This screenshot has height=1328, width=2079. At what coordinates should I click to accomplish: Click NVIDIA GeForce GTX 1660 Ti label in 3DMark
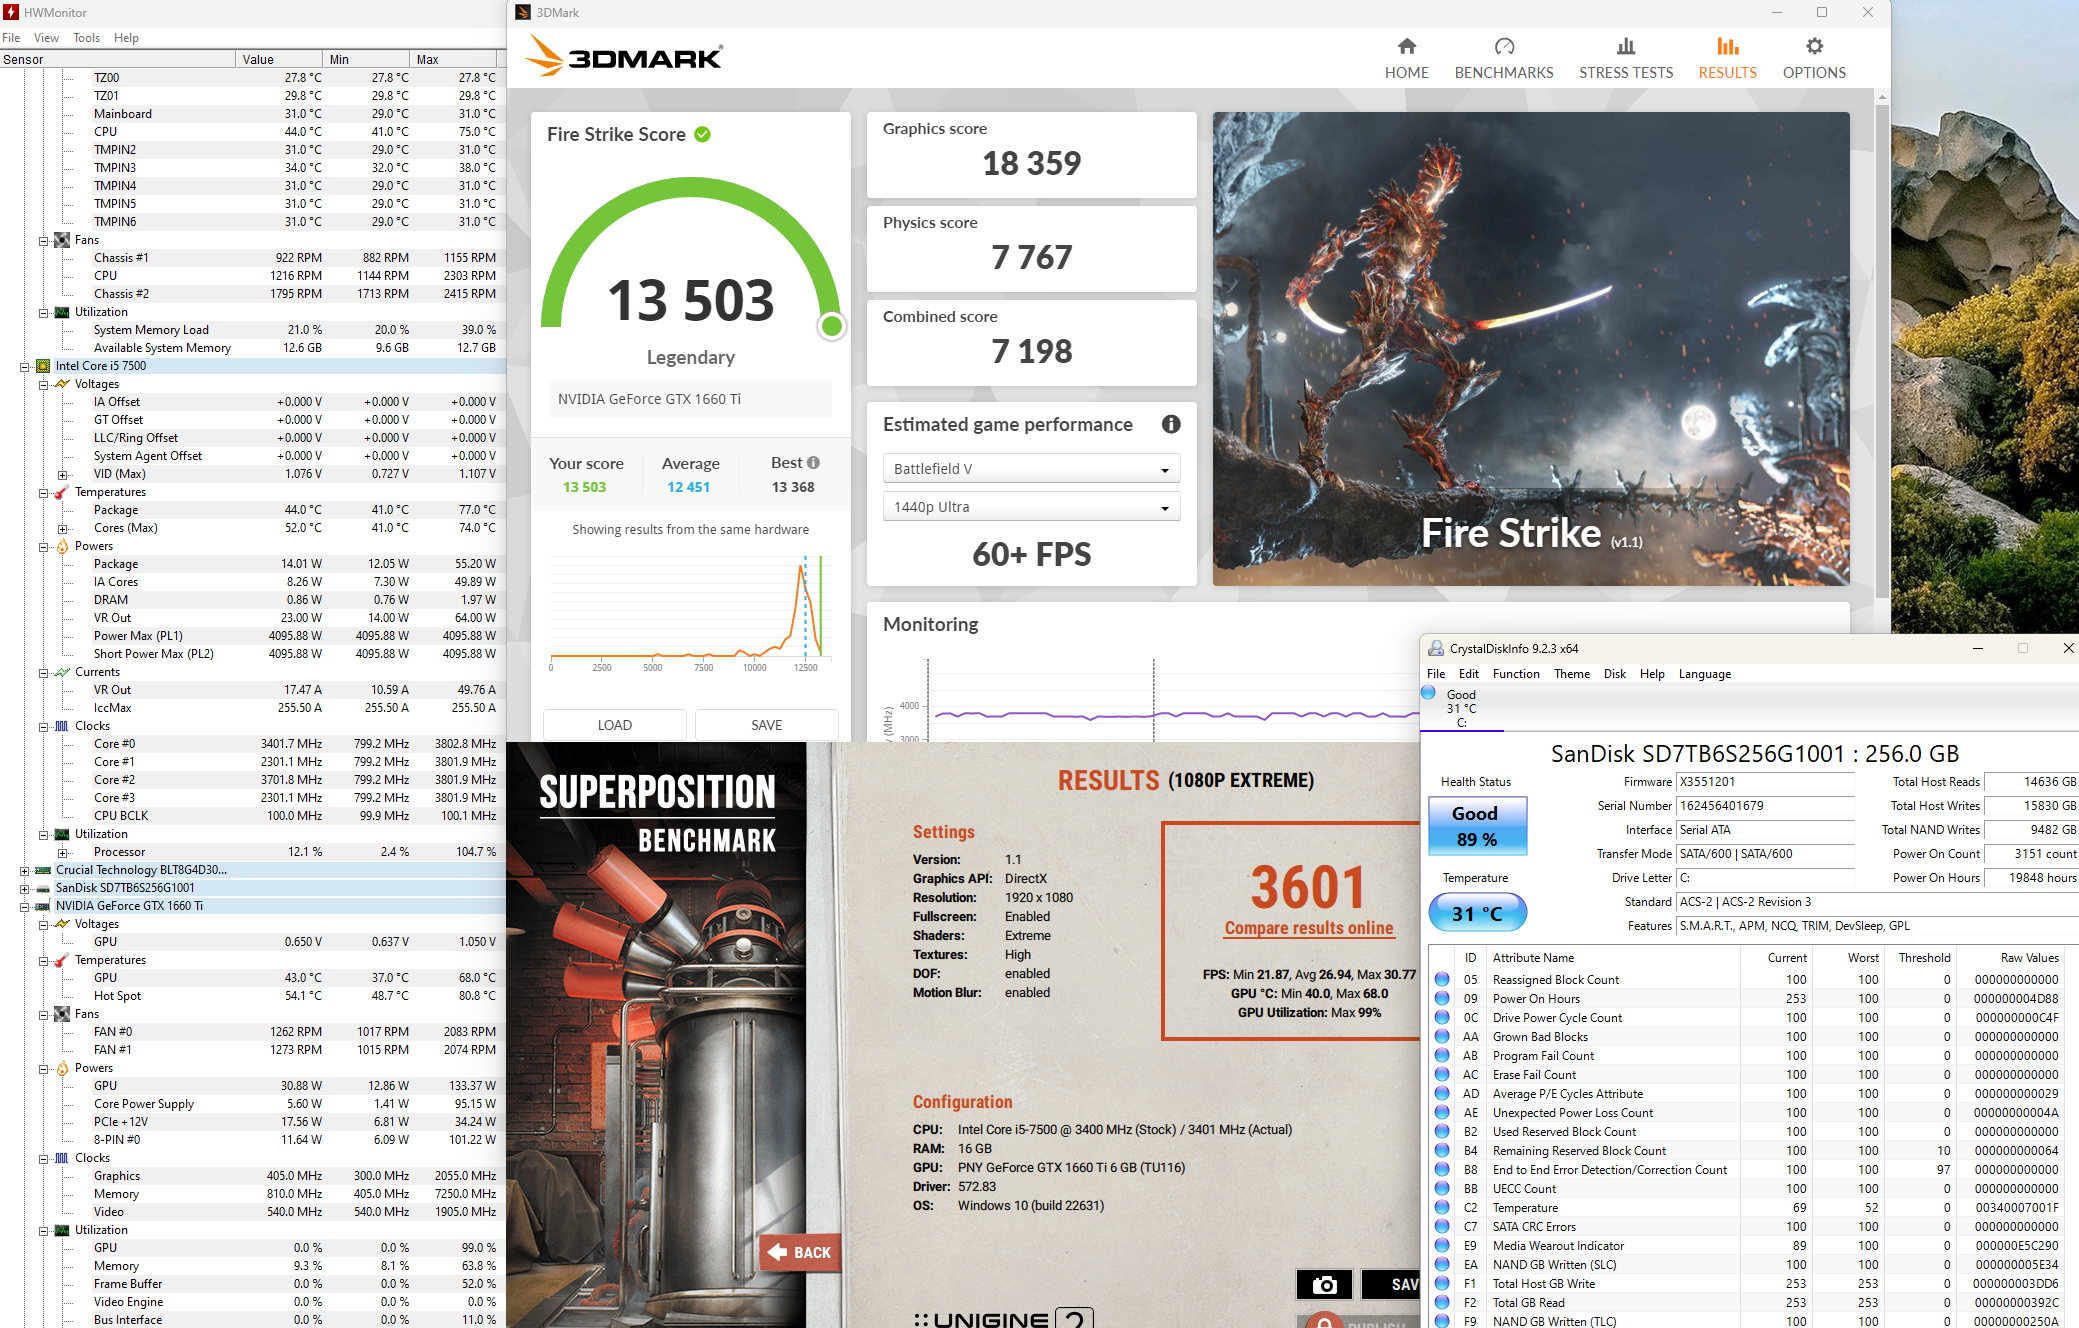[x=649, y=399]
